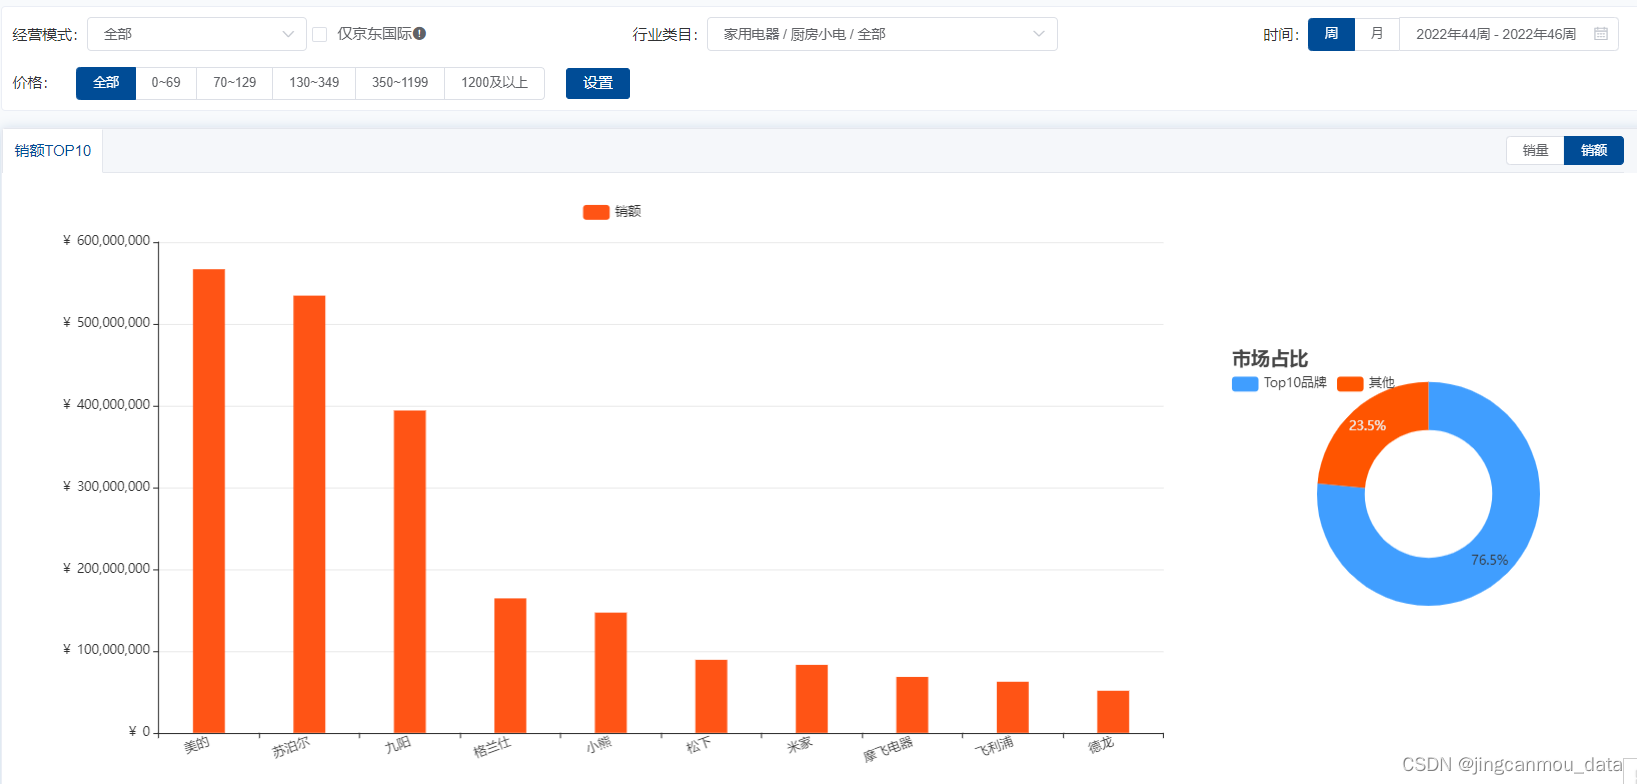Screen dimensions: 1637x784
Task: Click the 摩飞电器 bar in chart
Action: (x=912, y=705)
